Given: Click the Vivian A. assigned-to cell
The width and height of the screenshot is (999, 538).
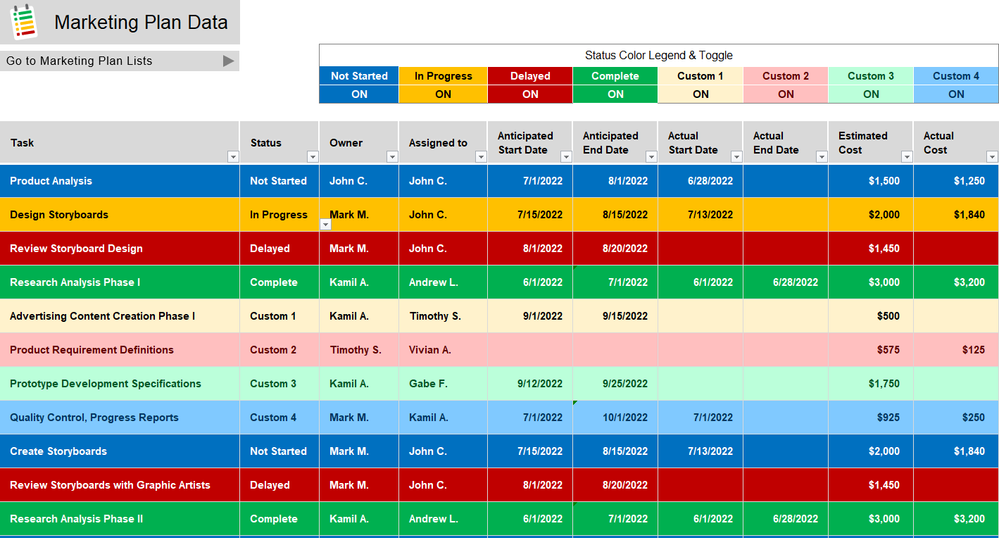Looking at the screenshot, I should click(443, 350).
